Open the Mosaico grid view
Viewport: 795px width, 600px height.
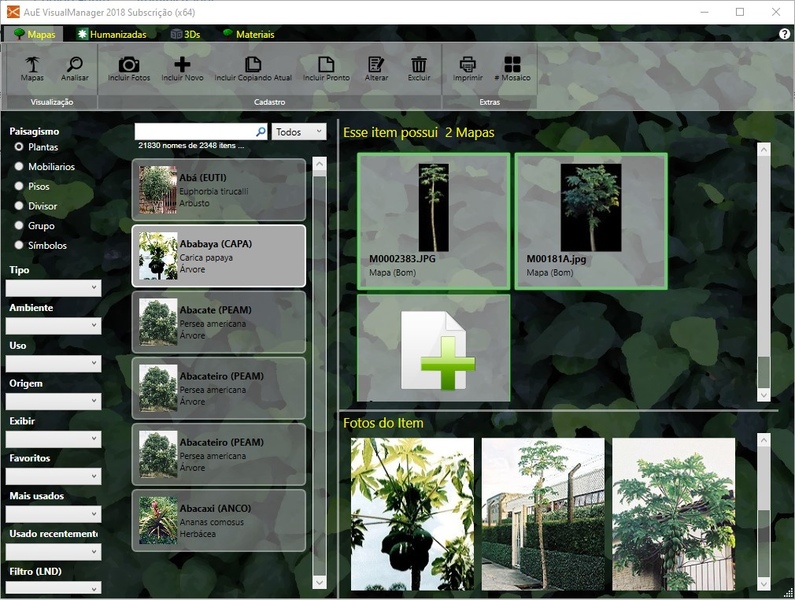tap(512, 66)
